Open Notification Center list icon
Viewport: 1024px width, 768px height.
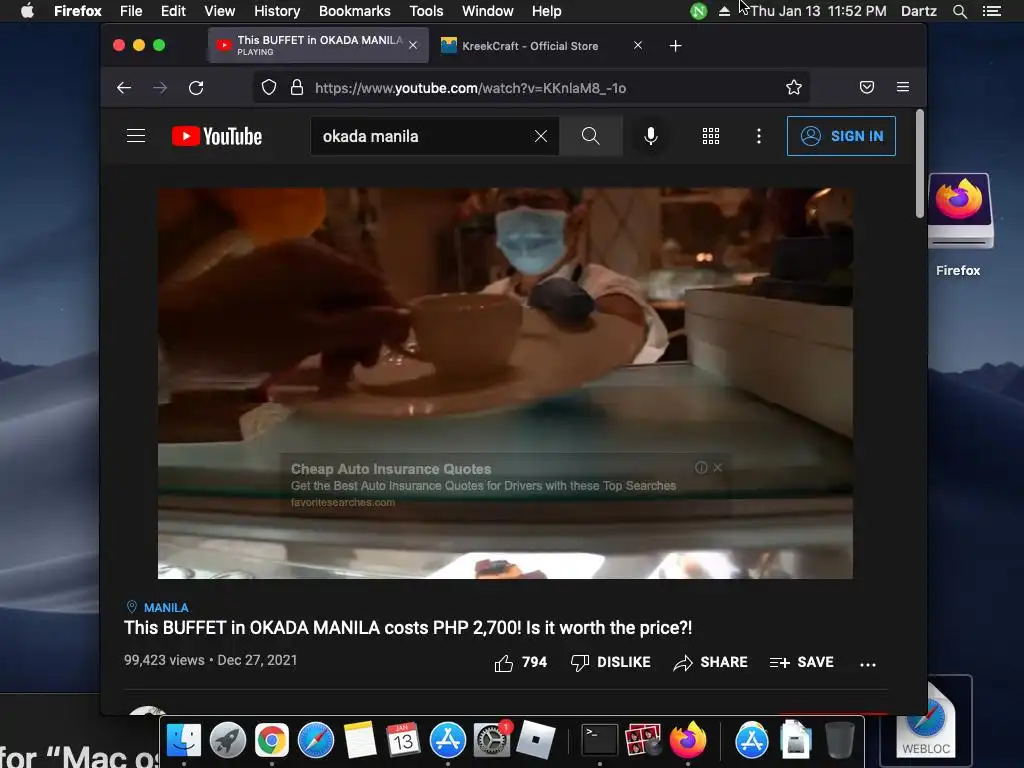[991, 11]
